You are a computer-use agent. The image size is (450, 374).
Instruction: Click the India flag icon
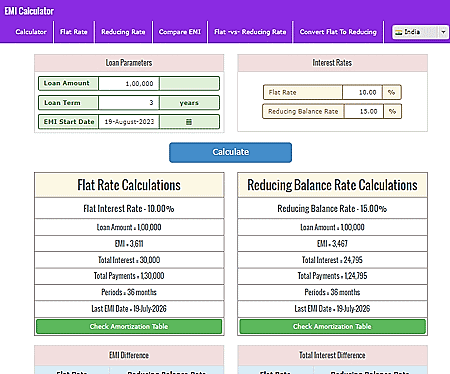pyautogui.click(x=398, y=32)
